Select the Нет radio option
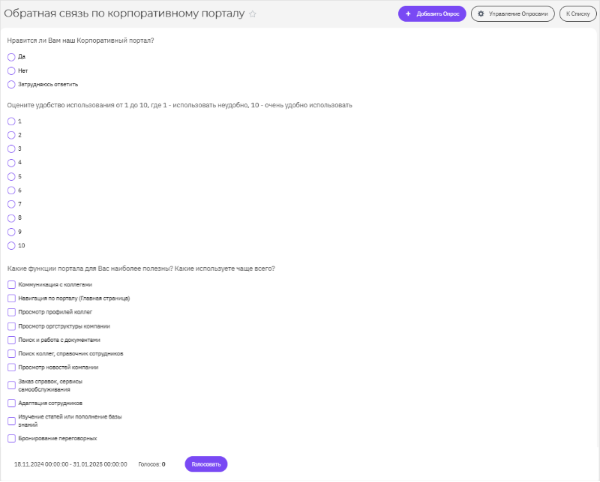The height and width of the screenshot is (482, 600). pos(11,71)
